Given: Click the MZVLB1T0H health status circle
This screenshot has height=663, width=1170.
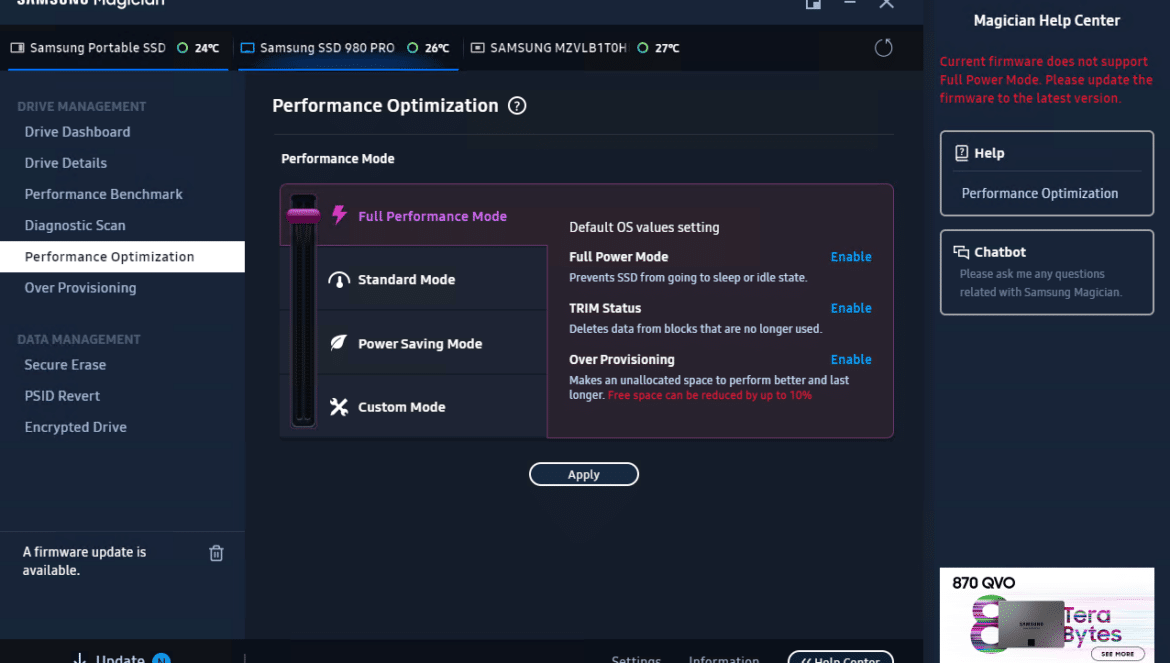Looking at the screenshot, I should (642, 48).
